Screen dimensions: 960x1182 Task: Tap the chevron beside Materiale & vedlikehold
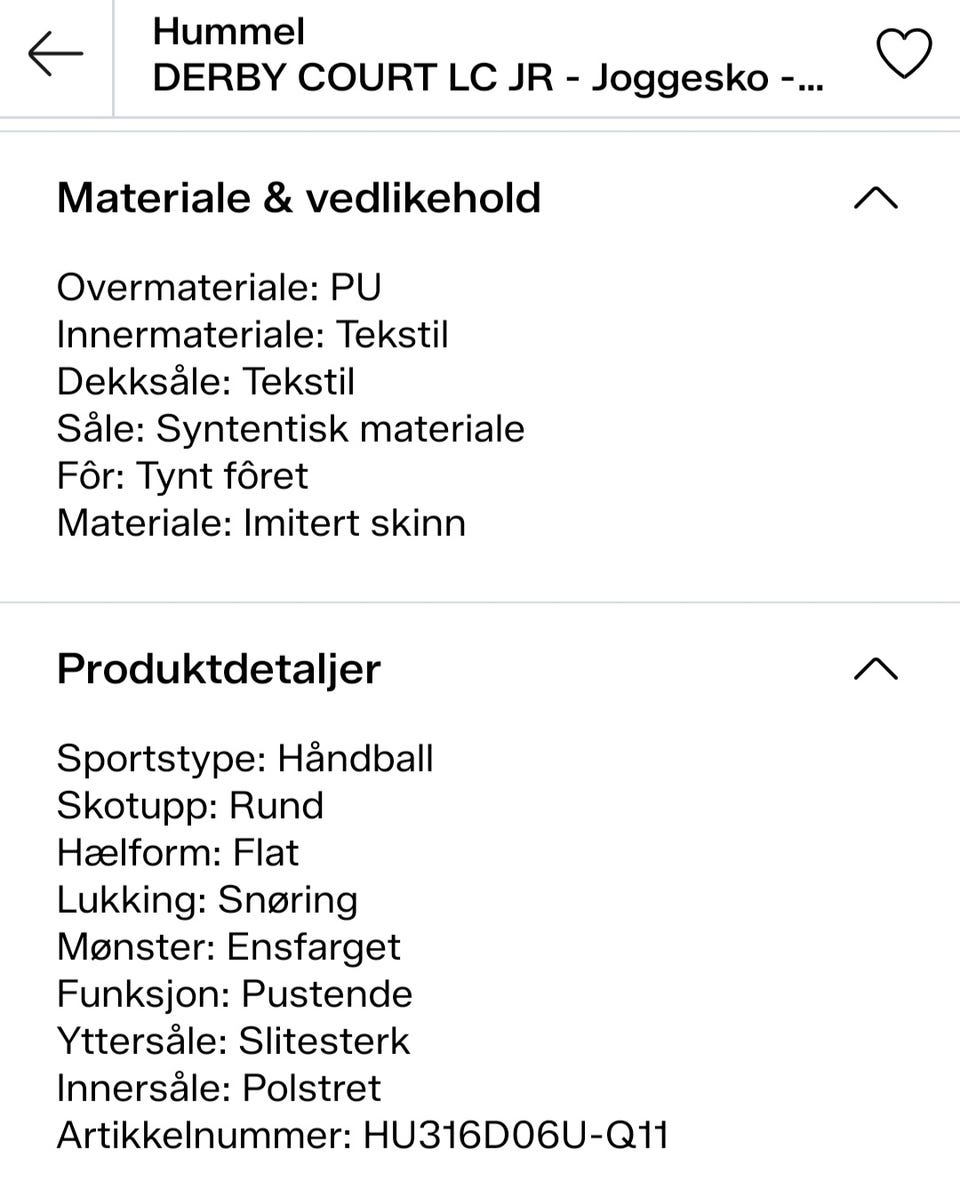[x=875, y=198]
